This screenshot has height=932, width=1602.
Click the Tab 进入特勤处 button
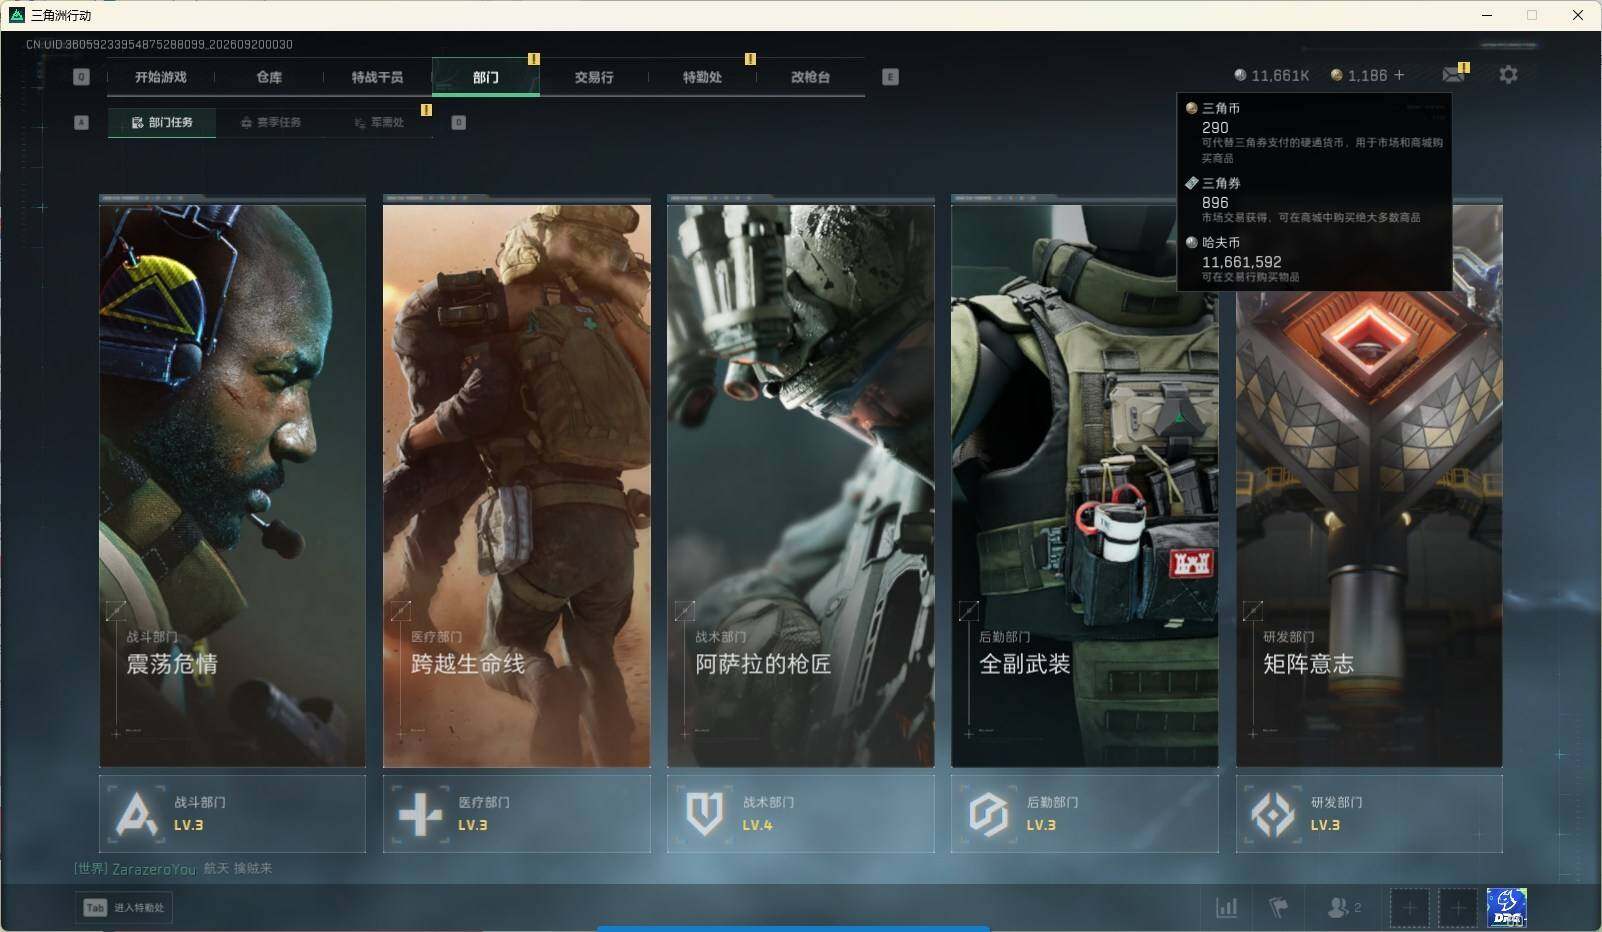(x=125, y=907)
